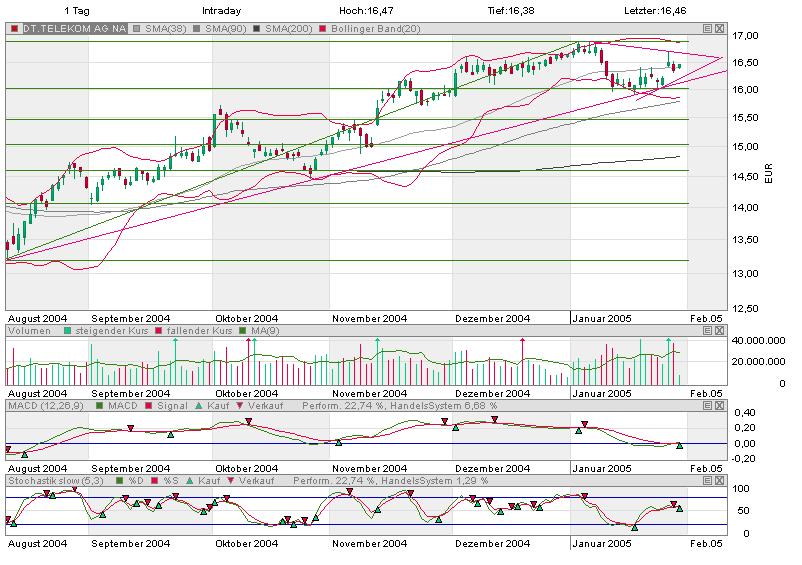802x565 pixels.
Task: Open settings icon of Volumen panel
Action: (707, 331)
